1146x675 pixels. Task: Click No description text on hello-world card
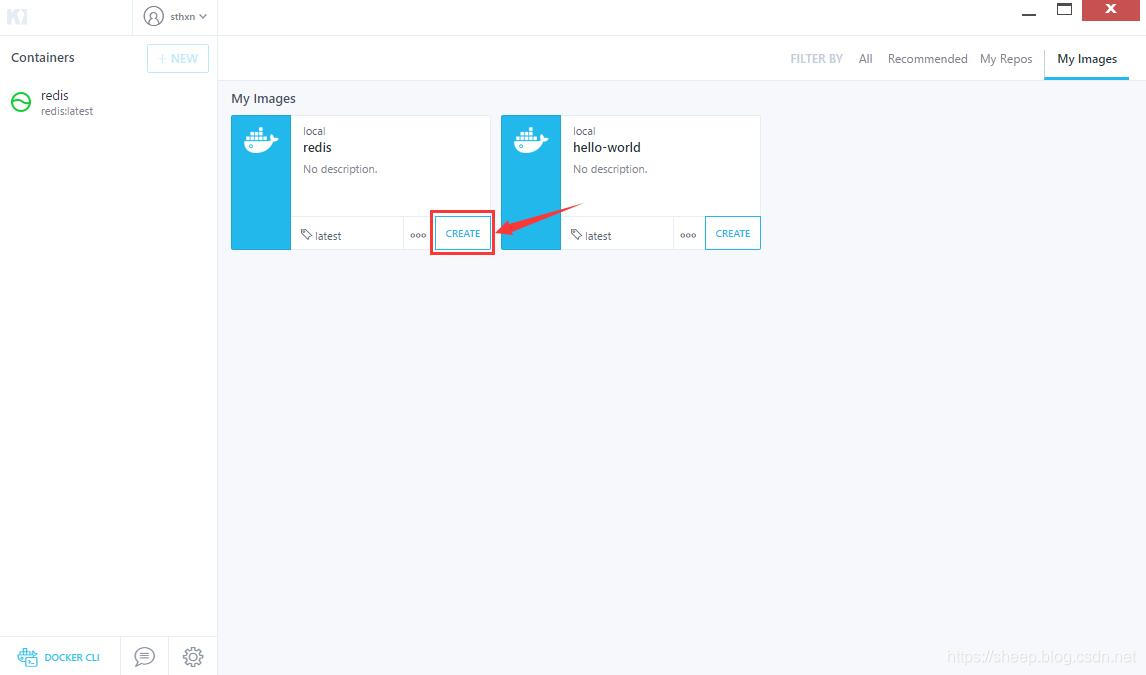[610, 169]
